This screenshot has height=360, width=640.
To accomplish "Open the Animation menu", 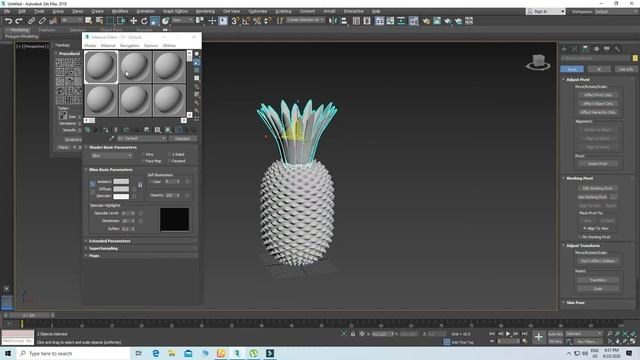I will (145, 11).
